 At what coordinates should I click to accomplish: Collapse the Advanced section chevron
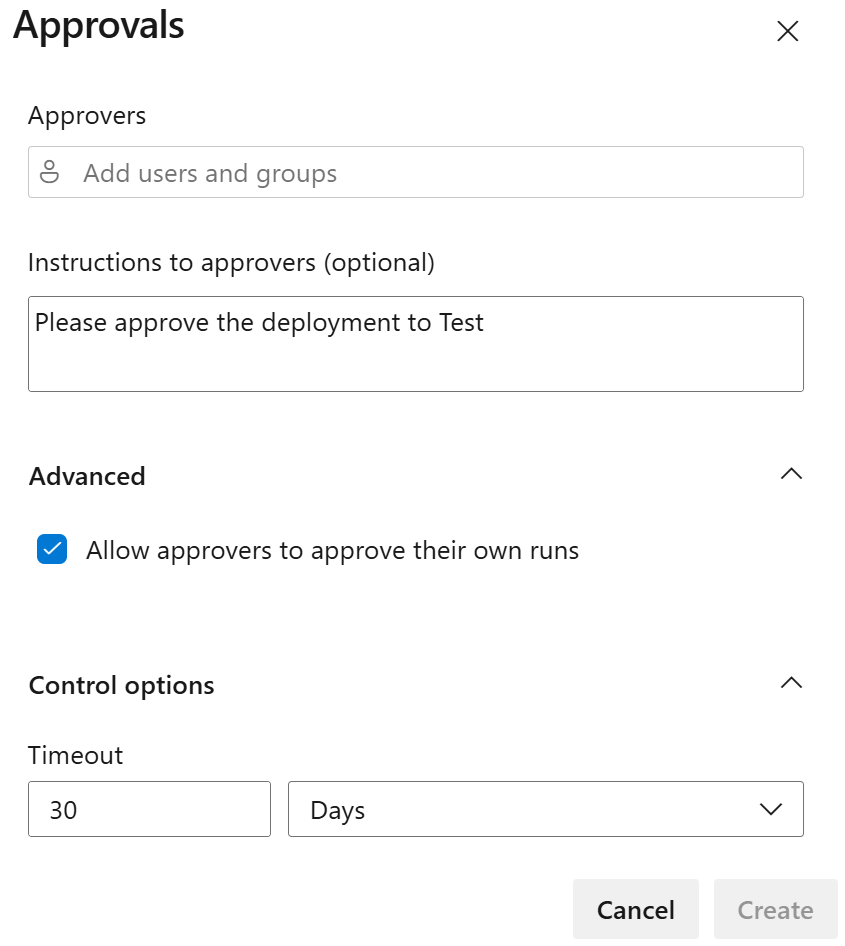click(x=791, y=474)
